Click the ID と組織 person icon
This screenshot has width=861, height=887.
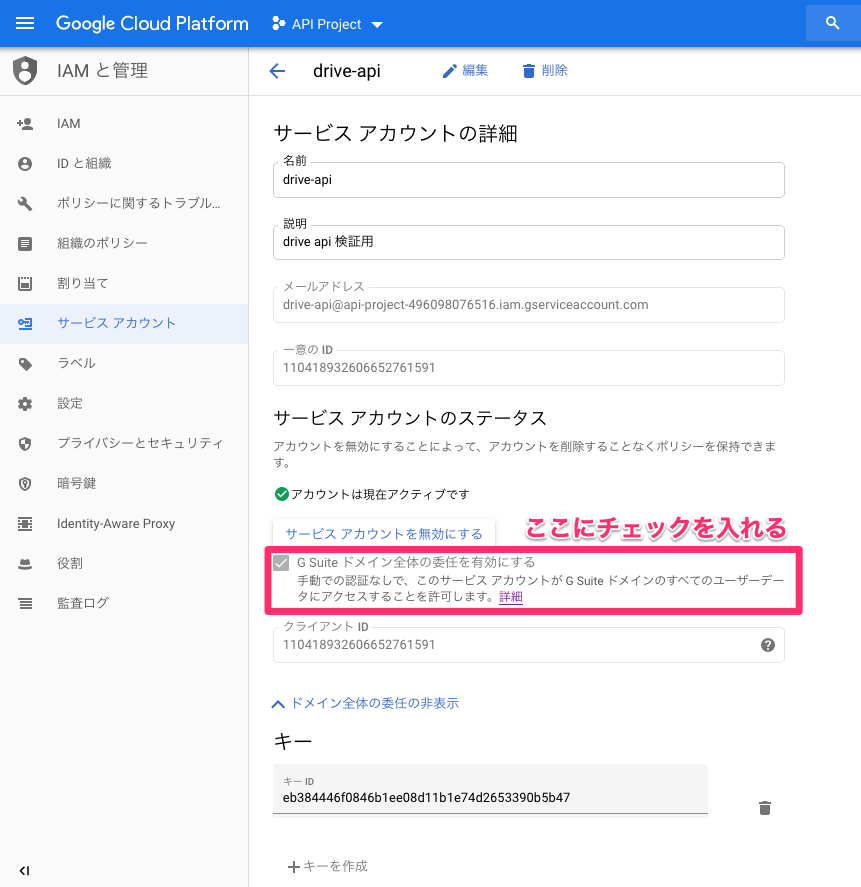point(25,164)
